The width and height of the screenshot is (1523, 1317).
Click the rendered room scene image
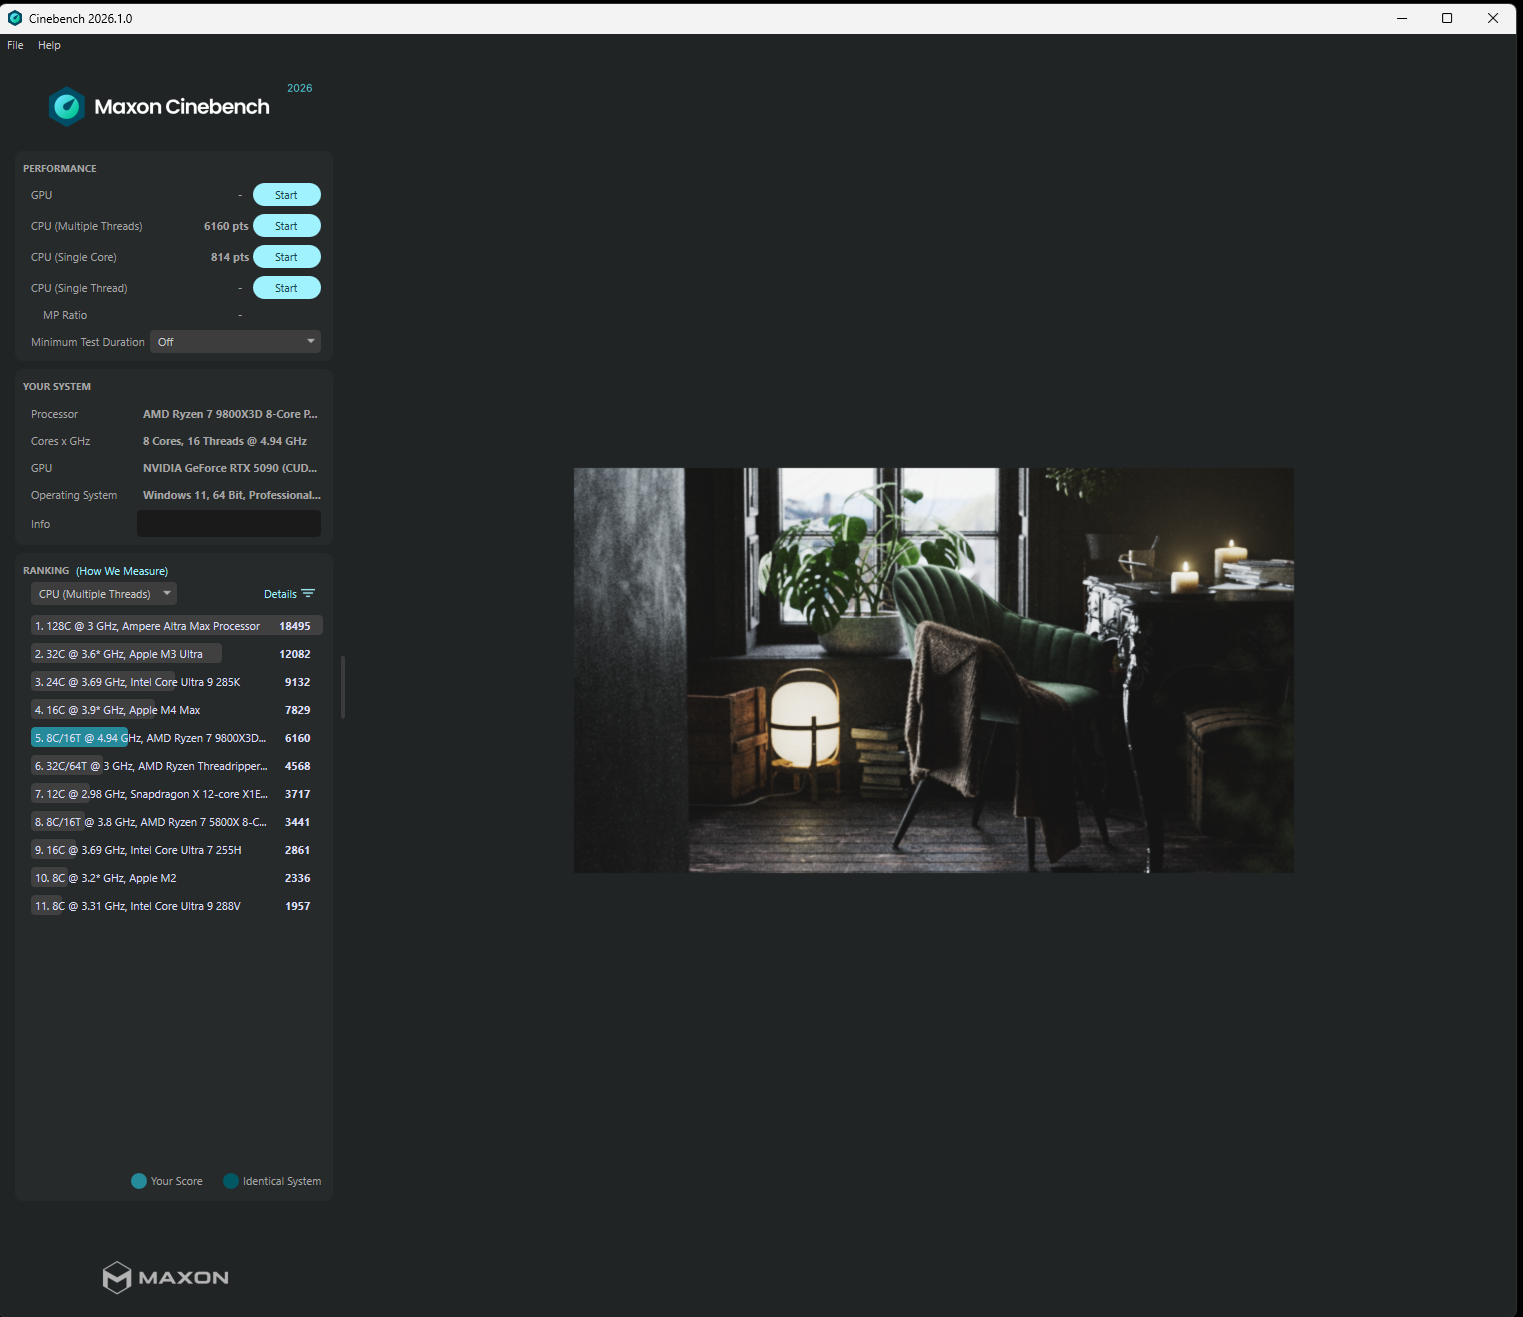coord(933,670)
